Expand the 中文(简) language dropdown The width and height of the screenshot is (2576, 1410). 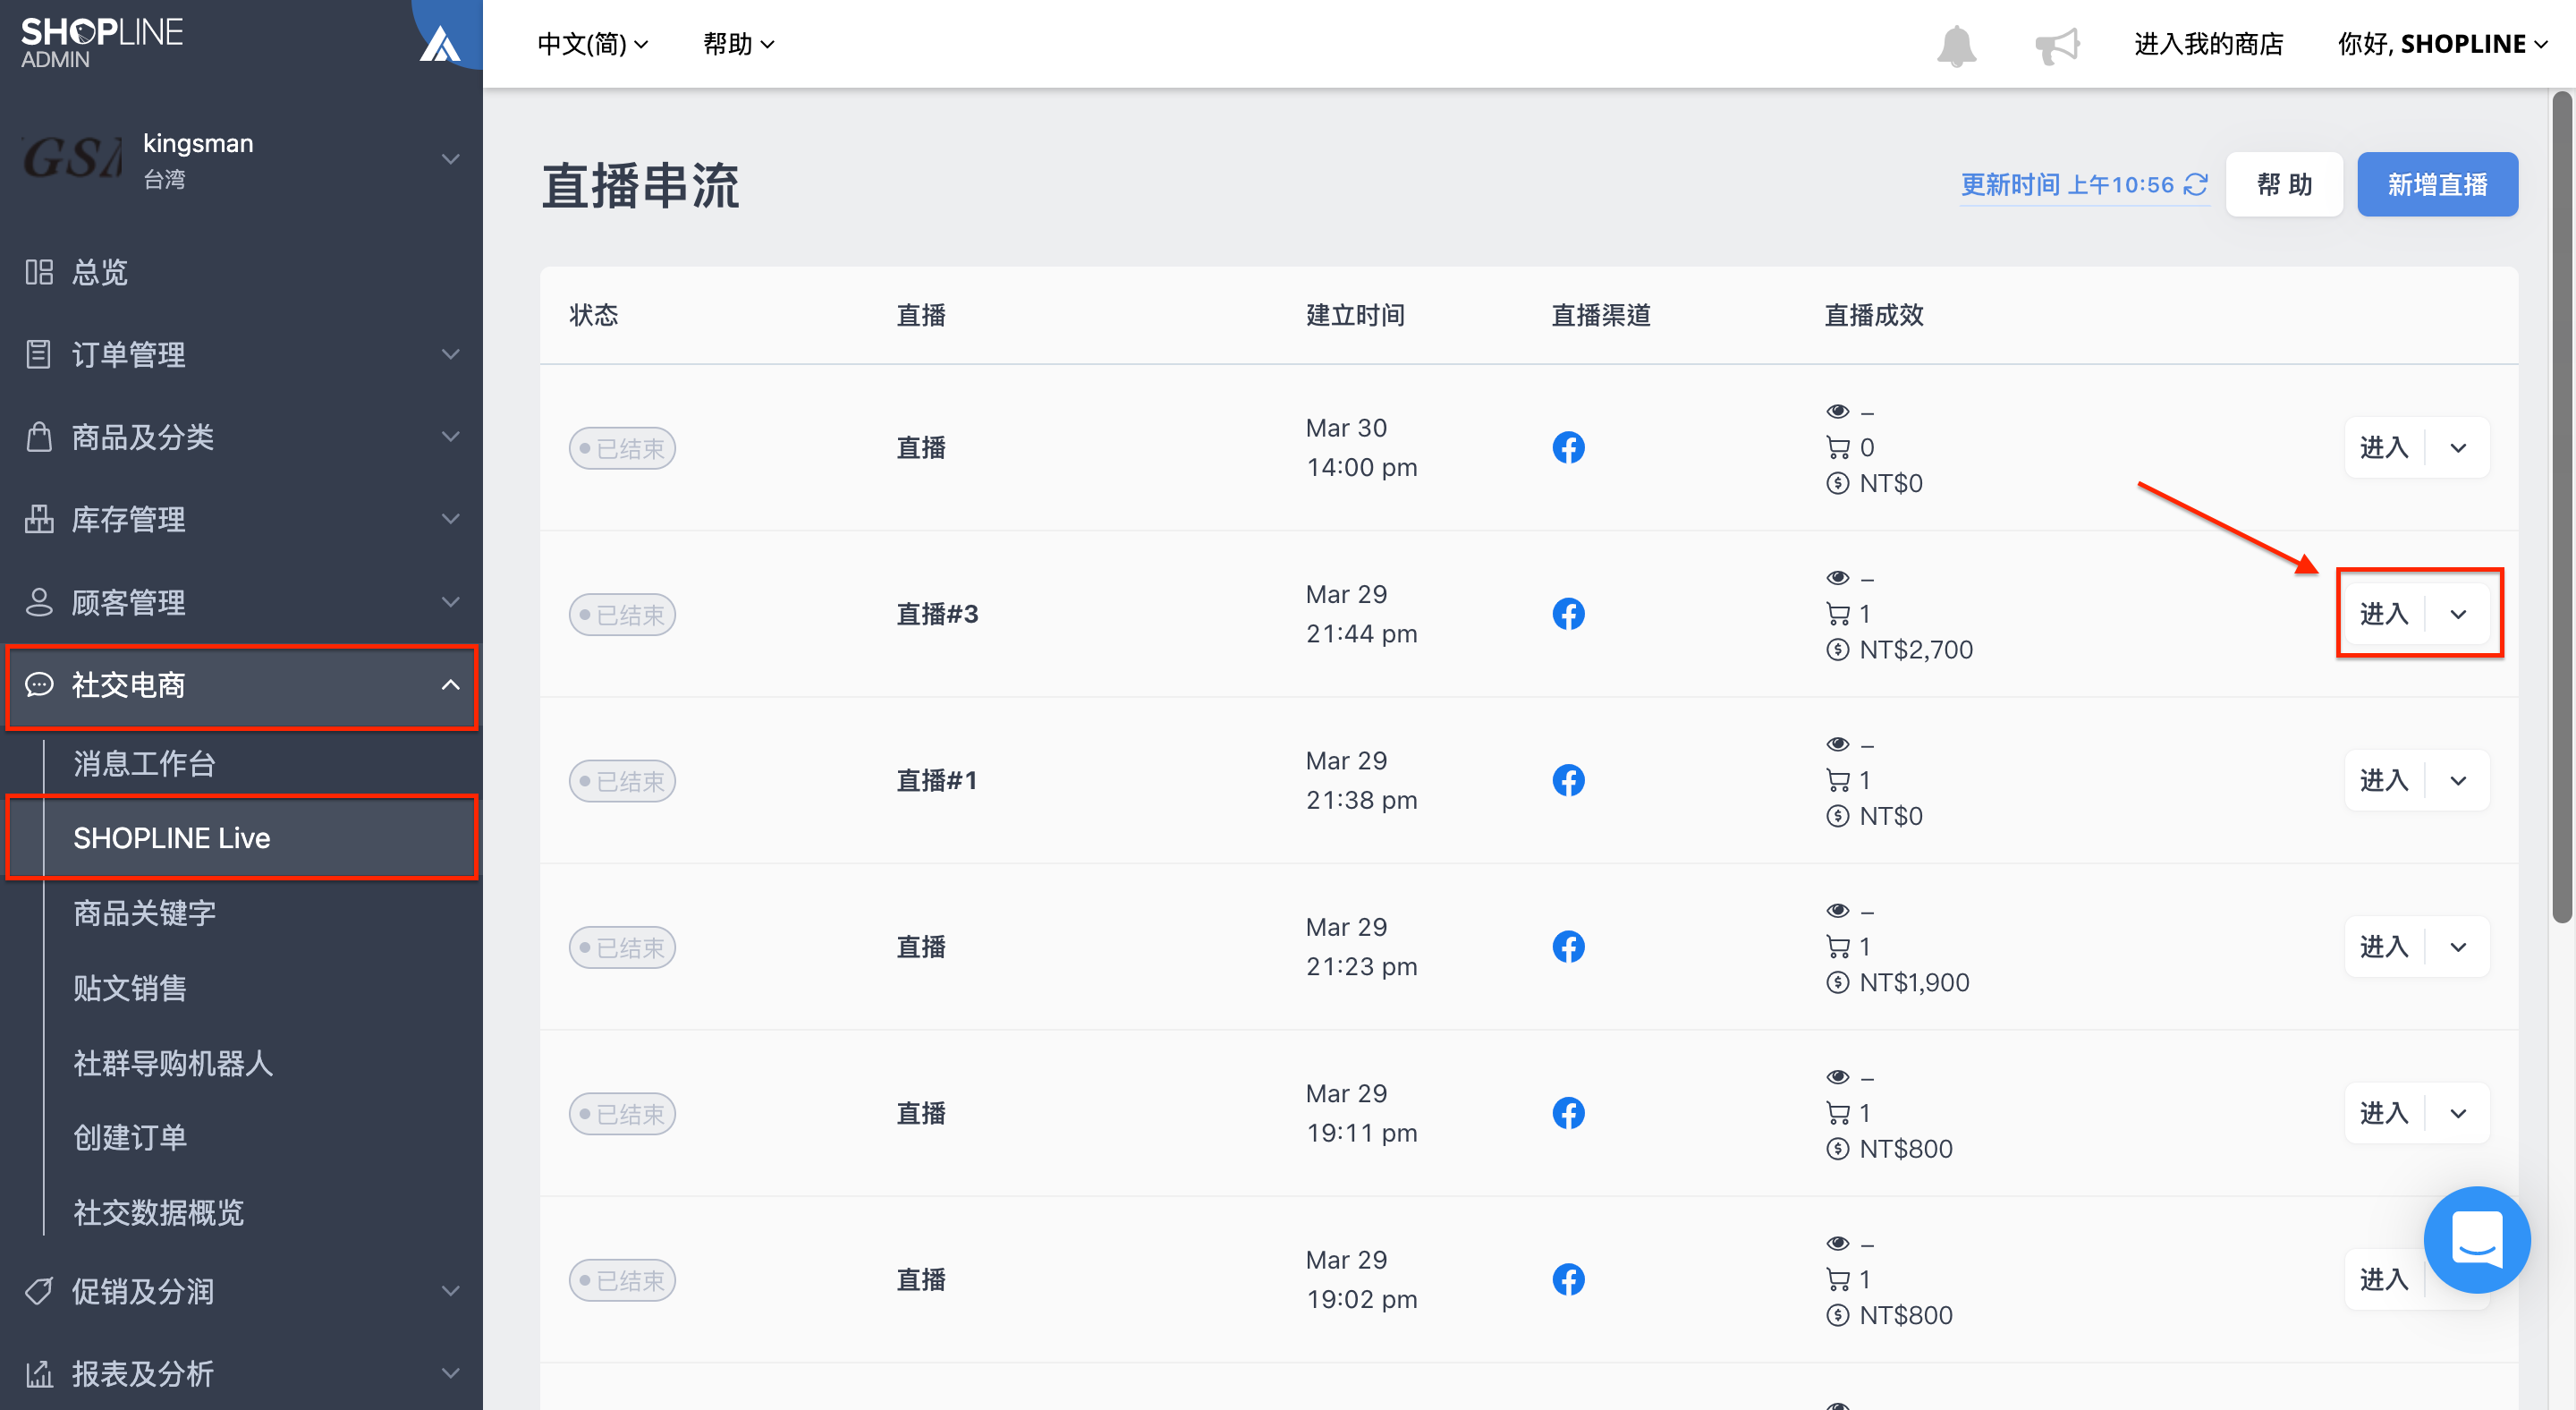593,44
